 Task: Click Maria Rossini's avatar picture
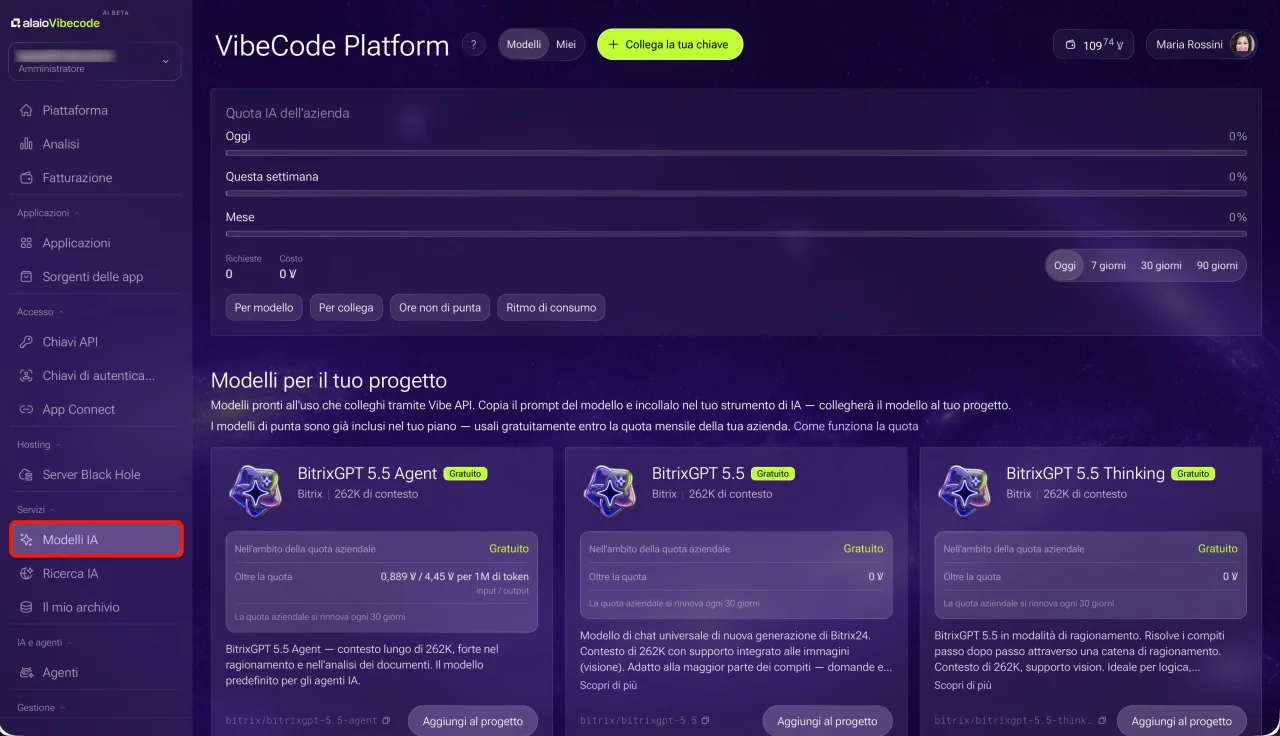(1242, 44)
